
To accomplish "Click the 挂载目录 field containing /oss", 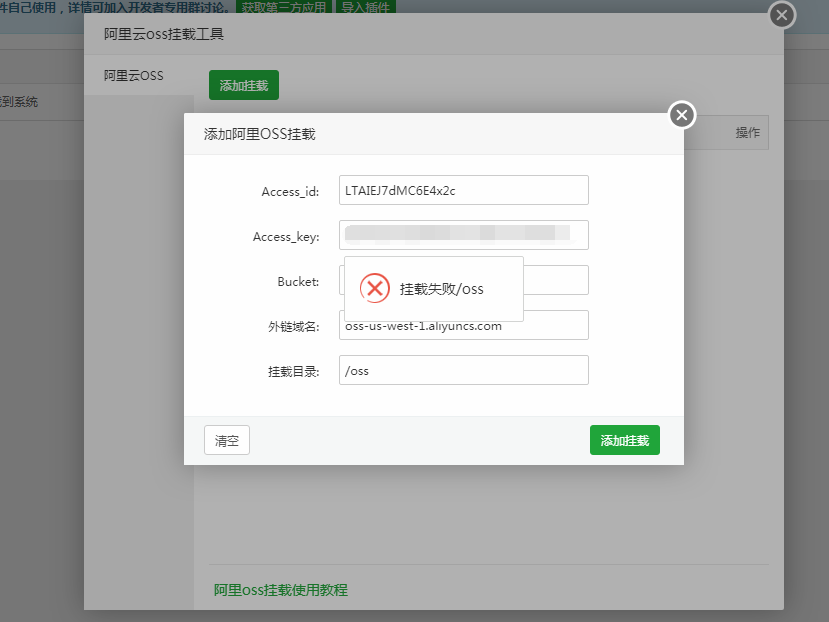I will [x=464, y=370].
